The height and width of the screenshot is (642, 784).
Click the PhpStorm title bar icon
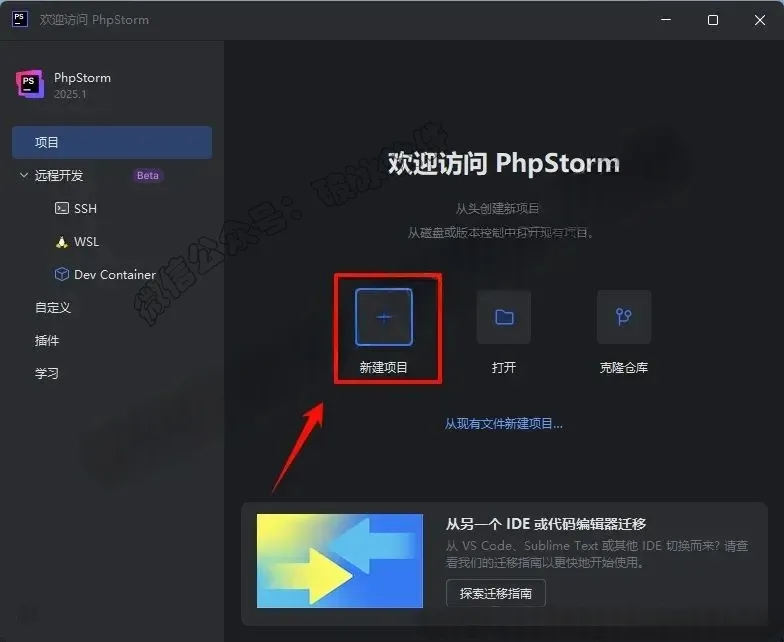20,20
